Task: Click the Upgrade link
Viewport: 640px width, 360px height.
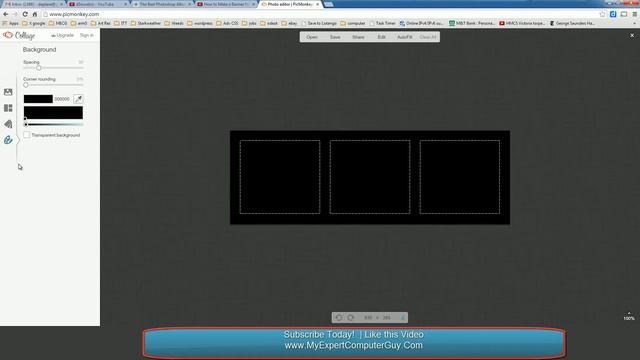Action: point(62,36)
